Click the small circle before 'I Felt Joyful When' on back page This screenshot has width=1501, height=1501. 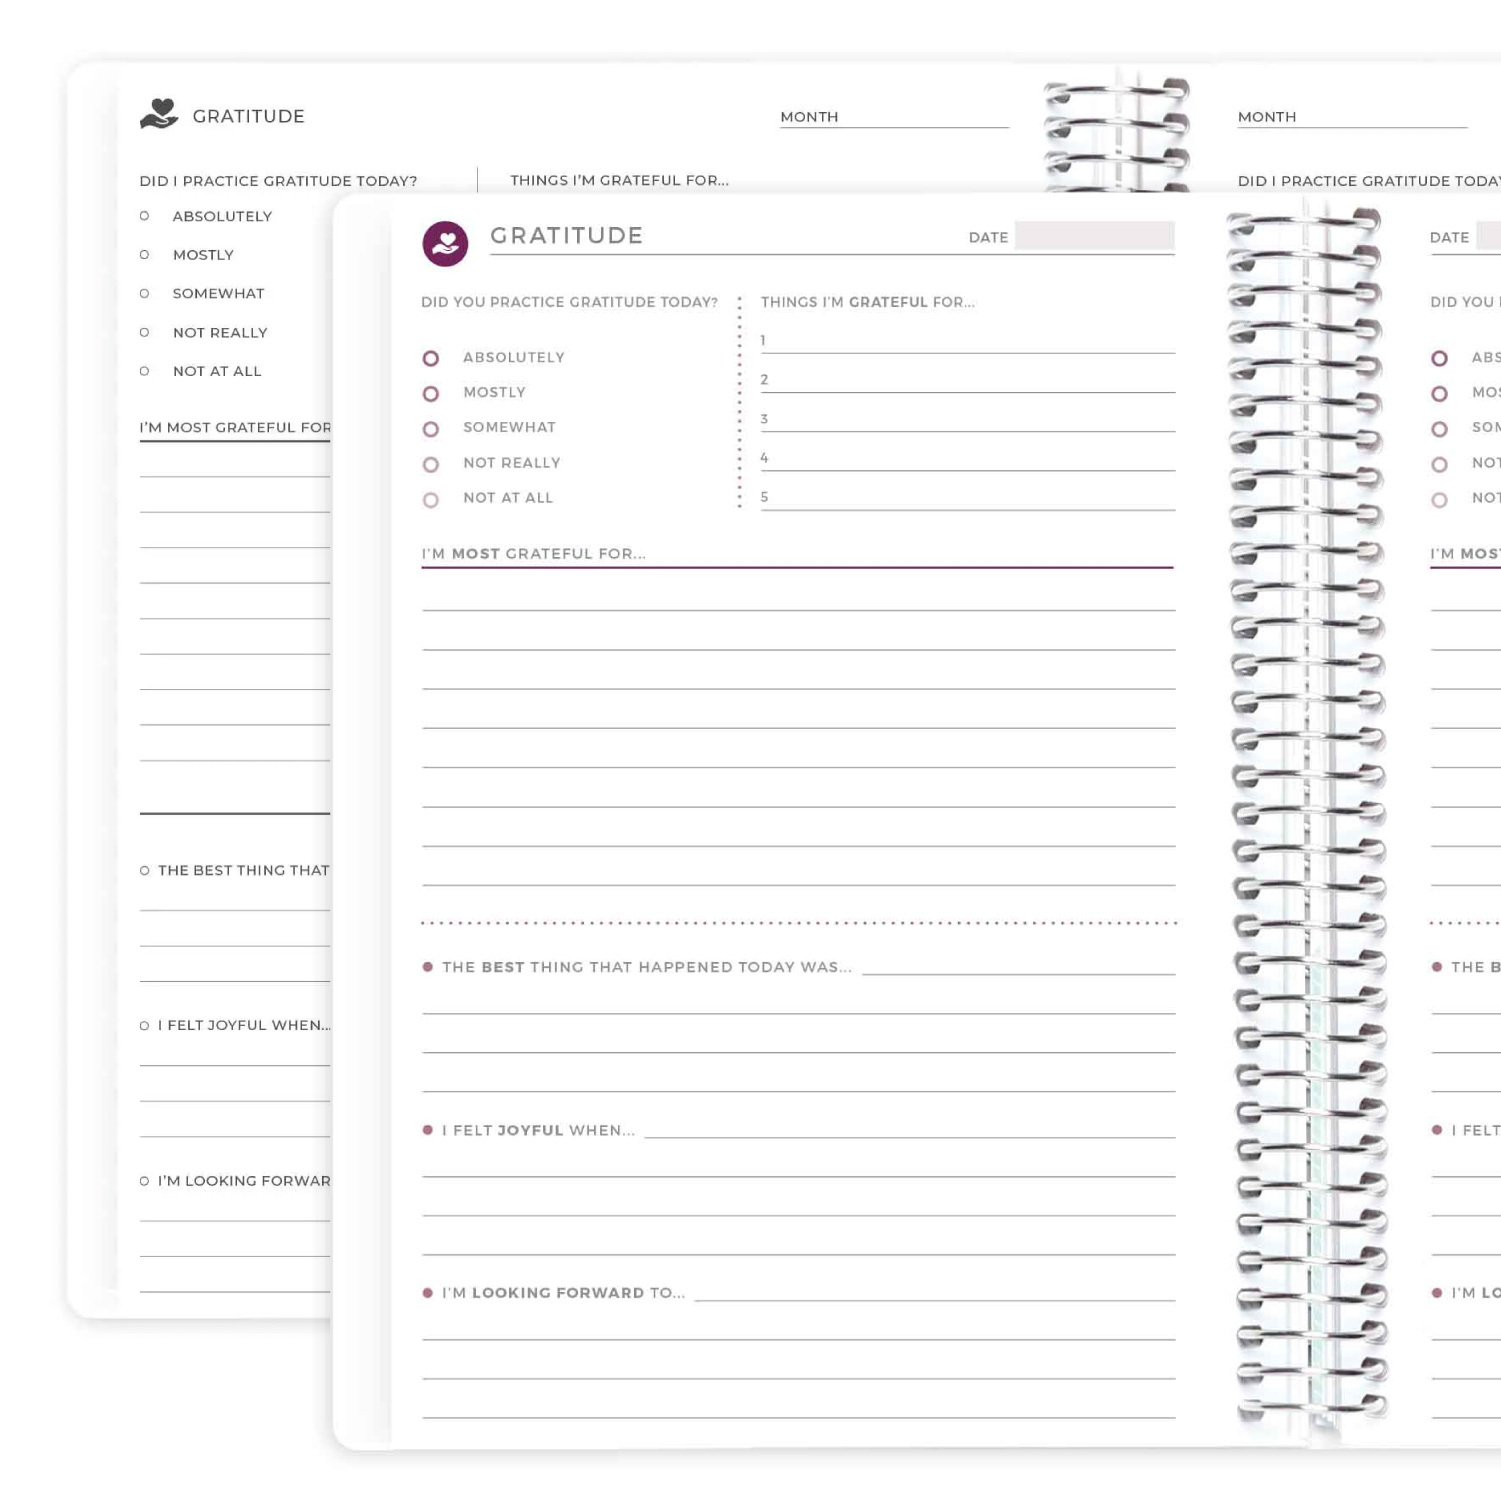pos(145,1026)
